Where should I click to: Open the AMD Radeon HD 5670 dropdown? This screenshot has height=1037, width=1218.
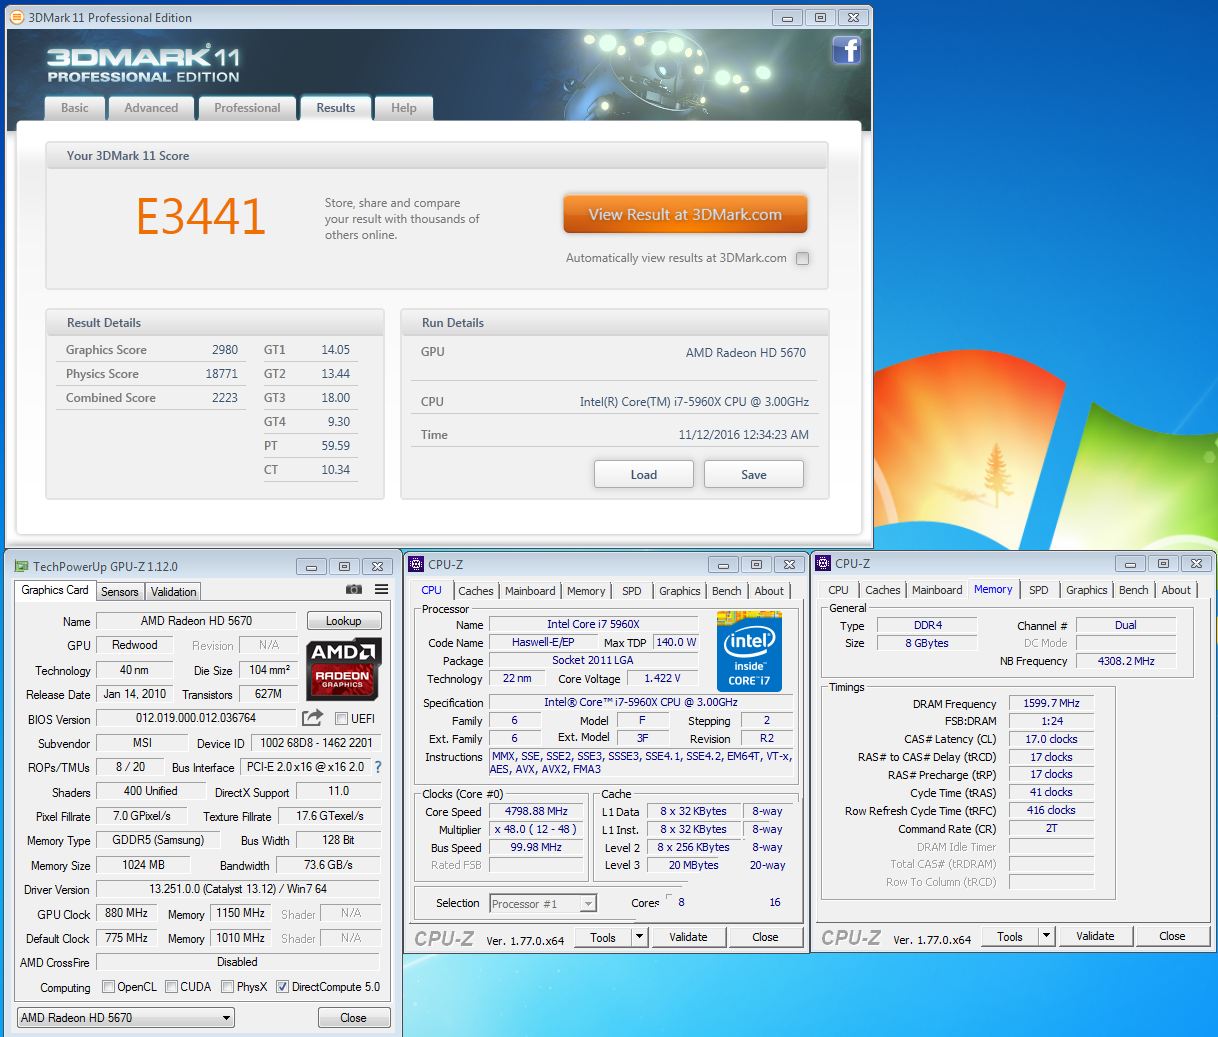click(x=126, y=1018)
